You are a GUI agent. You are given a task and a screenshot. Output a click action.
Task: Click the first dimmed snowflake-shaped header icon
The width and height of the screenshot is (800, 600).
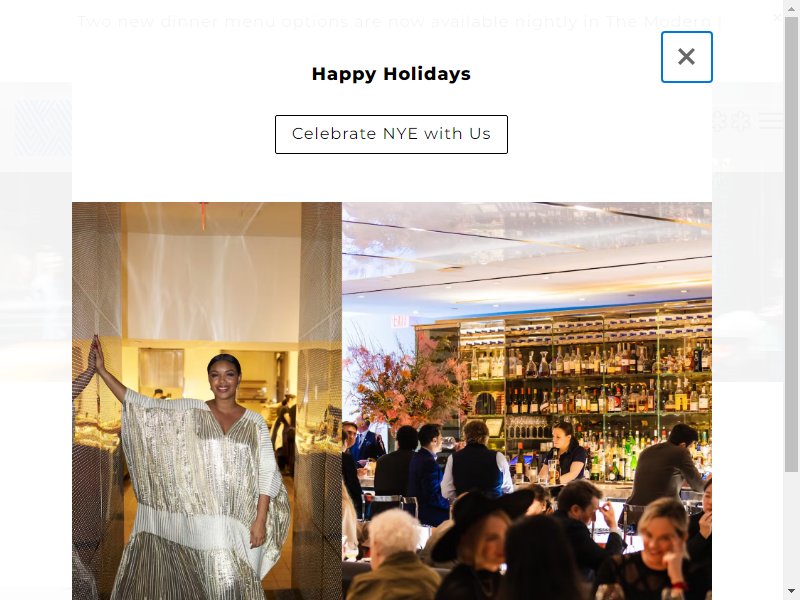pyautogui.click(x=718, y=121)
